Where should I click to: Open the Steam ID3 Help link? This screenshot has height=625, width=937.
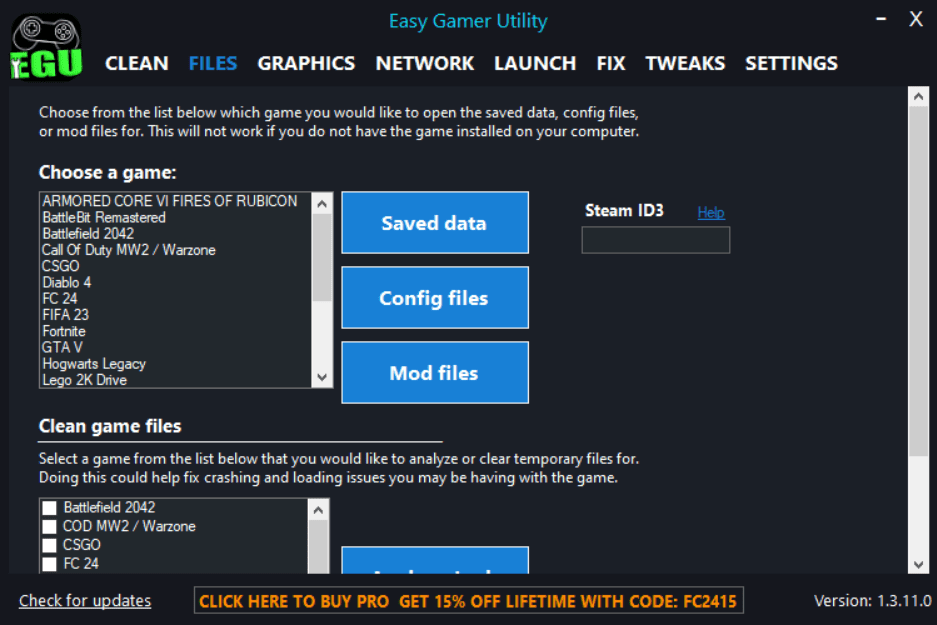coord(711,212)
